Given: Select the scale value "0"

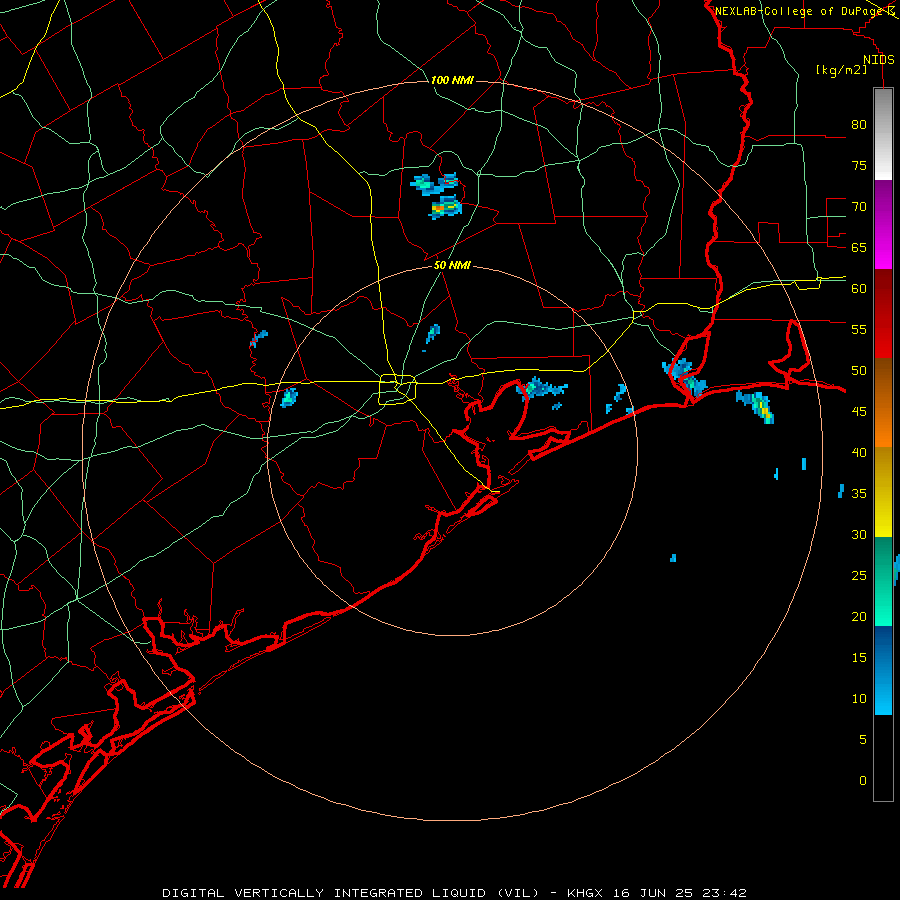Looking at the screenshot, I should pyautogui.click(x=863, y=781).
